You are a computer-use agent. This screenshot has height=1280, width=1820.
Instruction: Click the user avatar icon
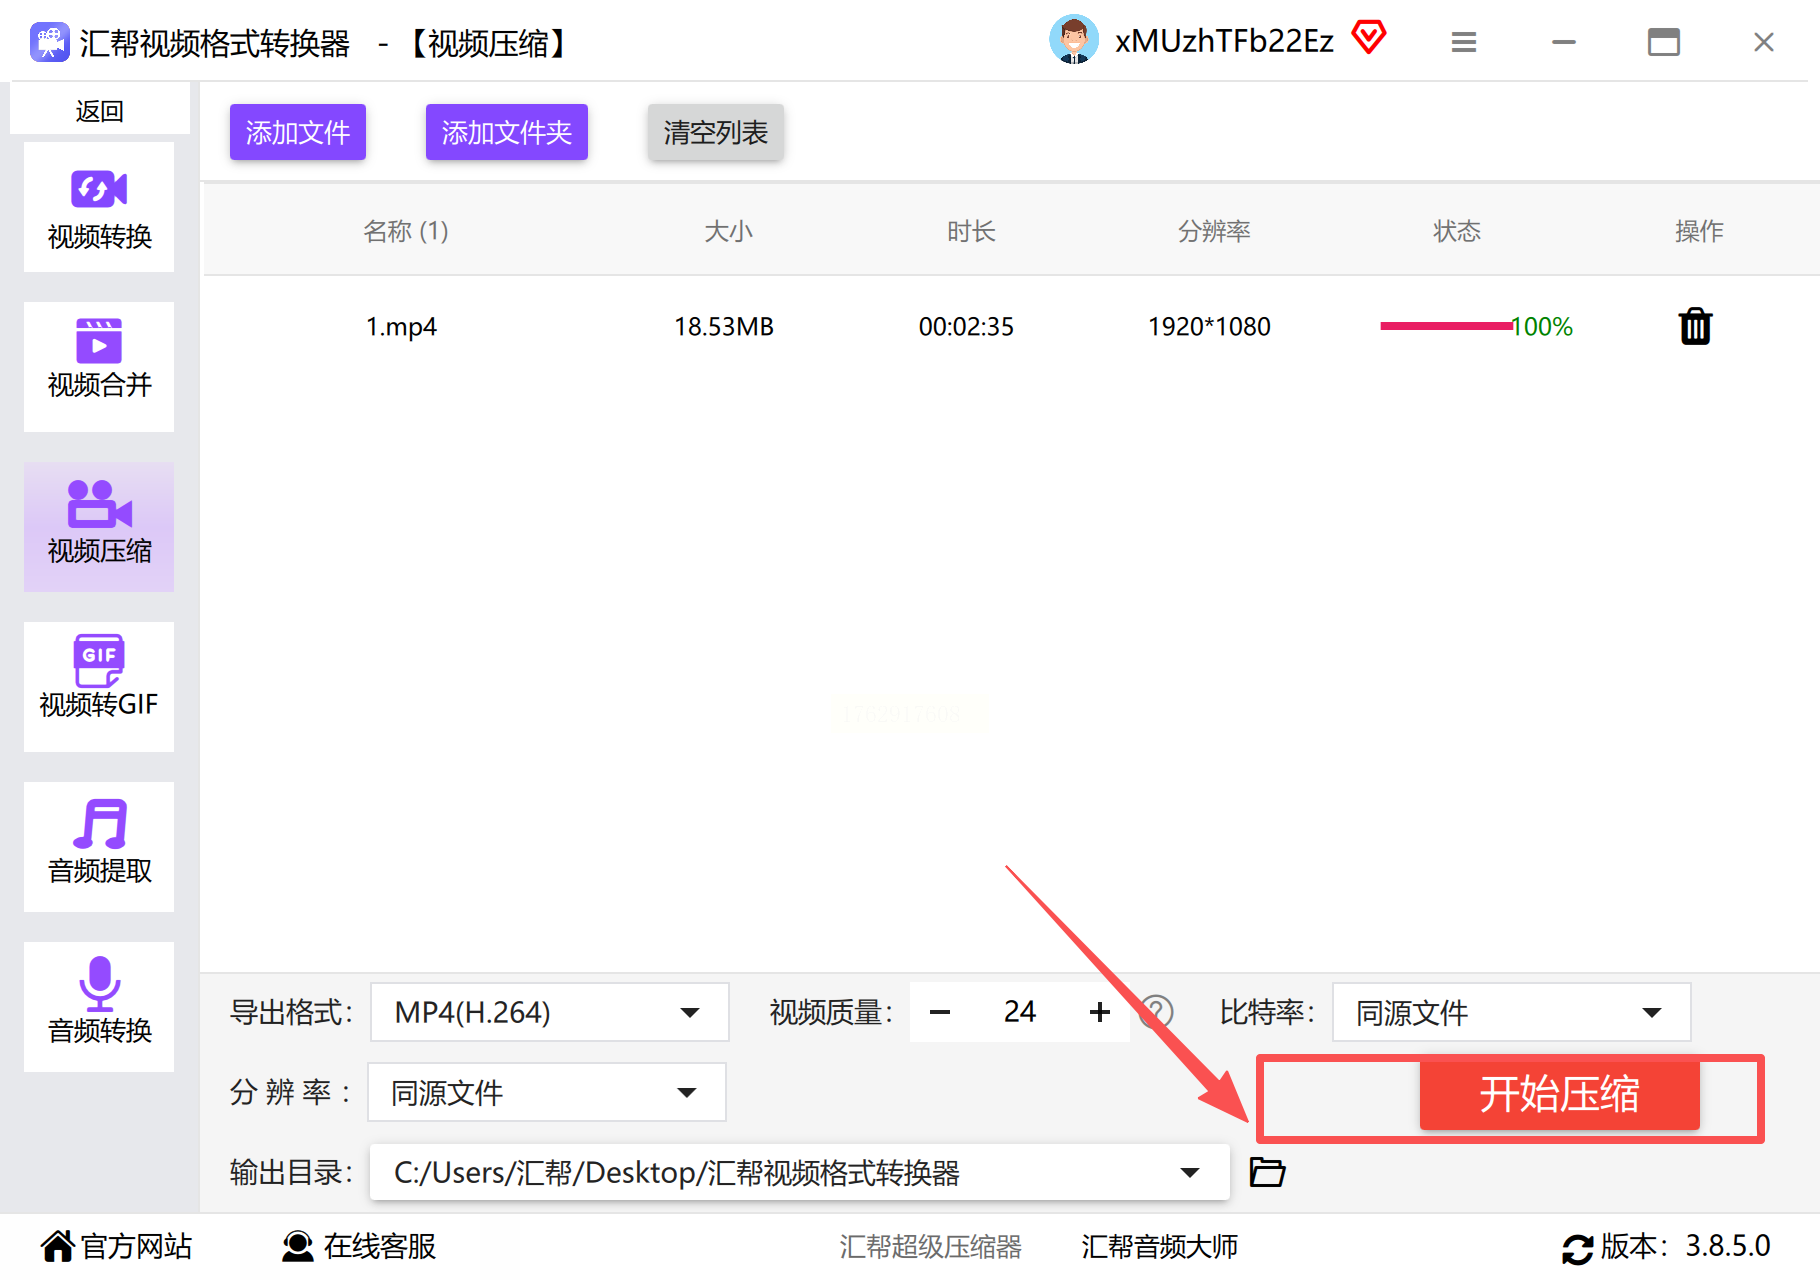1074,40
